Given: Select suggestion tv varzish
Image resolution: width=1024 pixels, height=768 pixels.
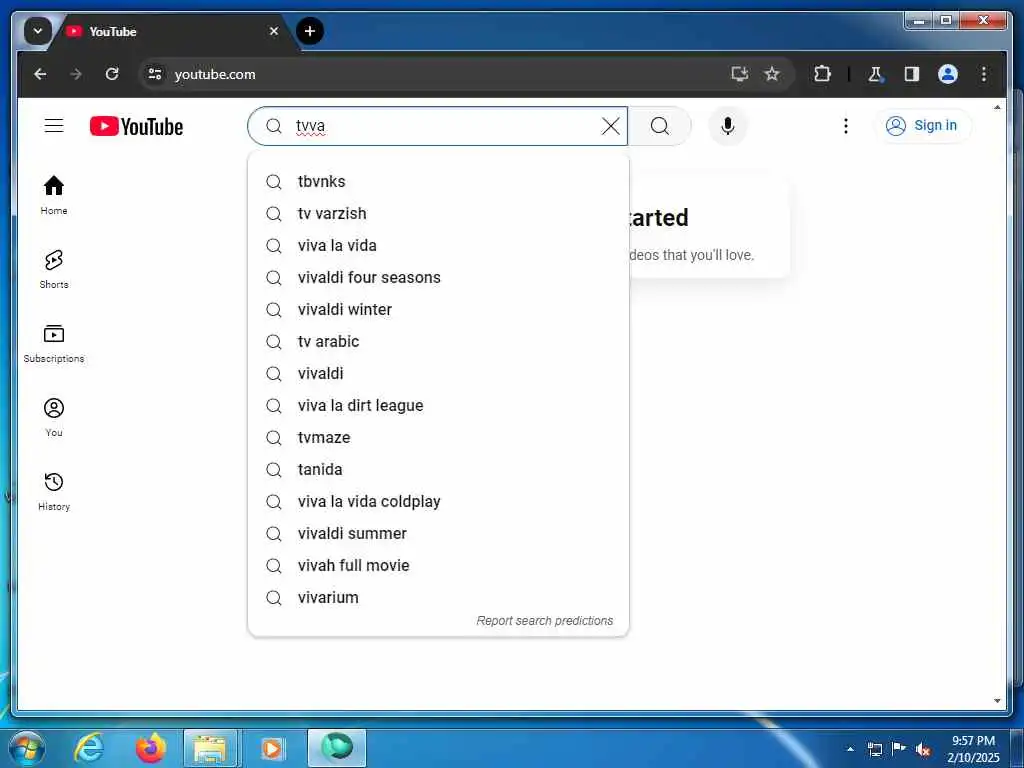Looking at the screenshot, I should click(x=438, y=214).
